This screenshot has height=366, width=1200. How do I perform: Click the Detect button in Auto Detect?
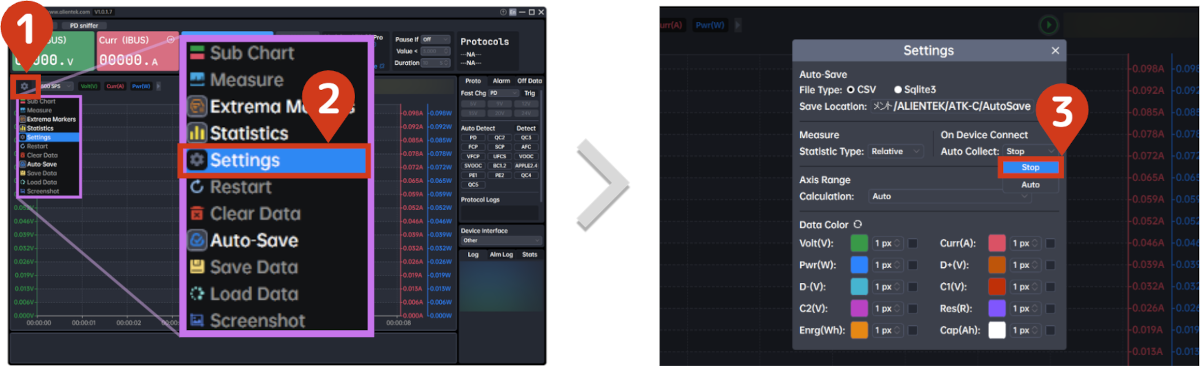coord(526,128)
